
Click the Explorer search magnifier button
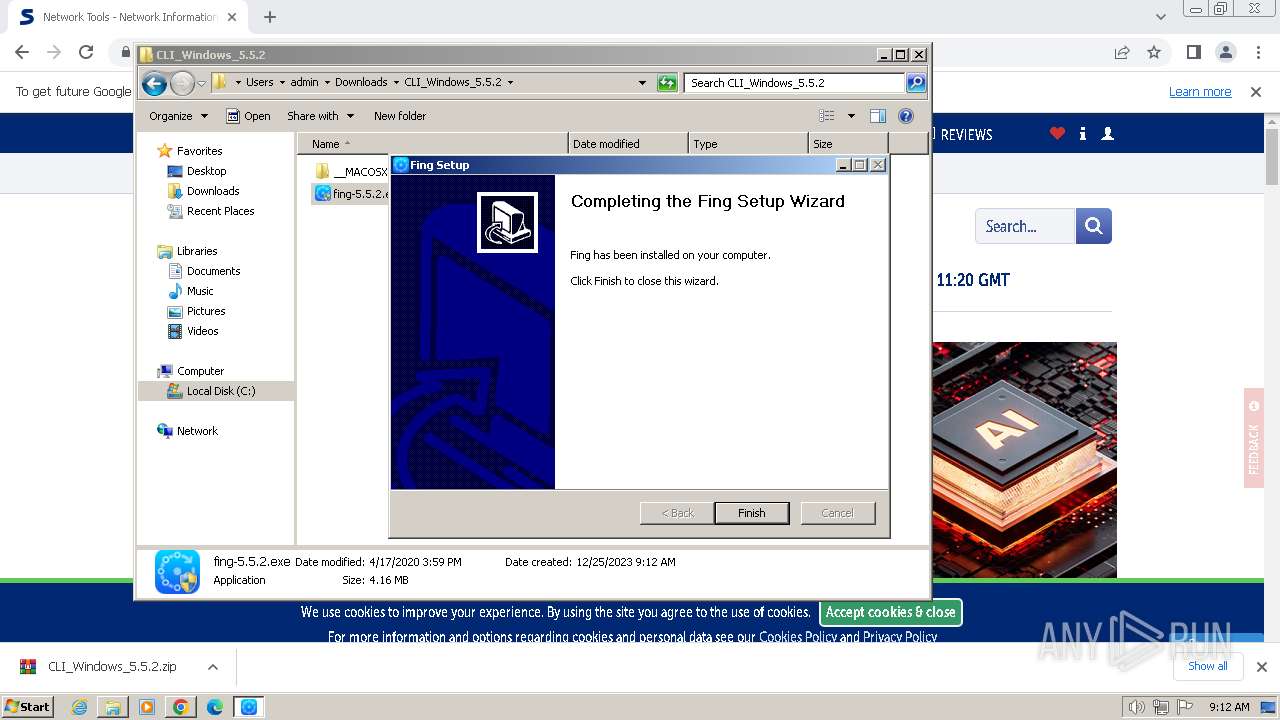point(916,83)
